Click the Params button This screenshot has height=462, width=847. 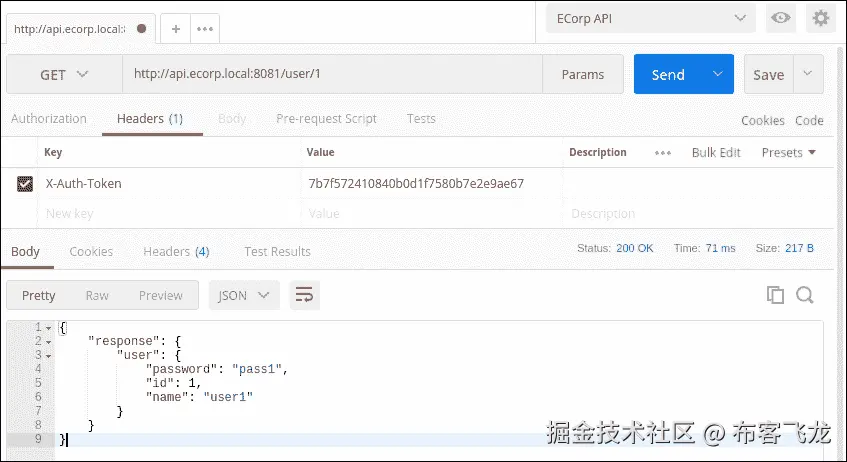(x=583, y=74)
